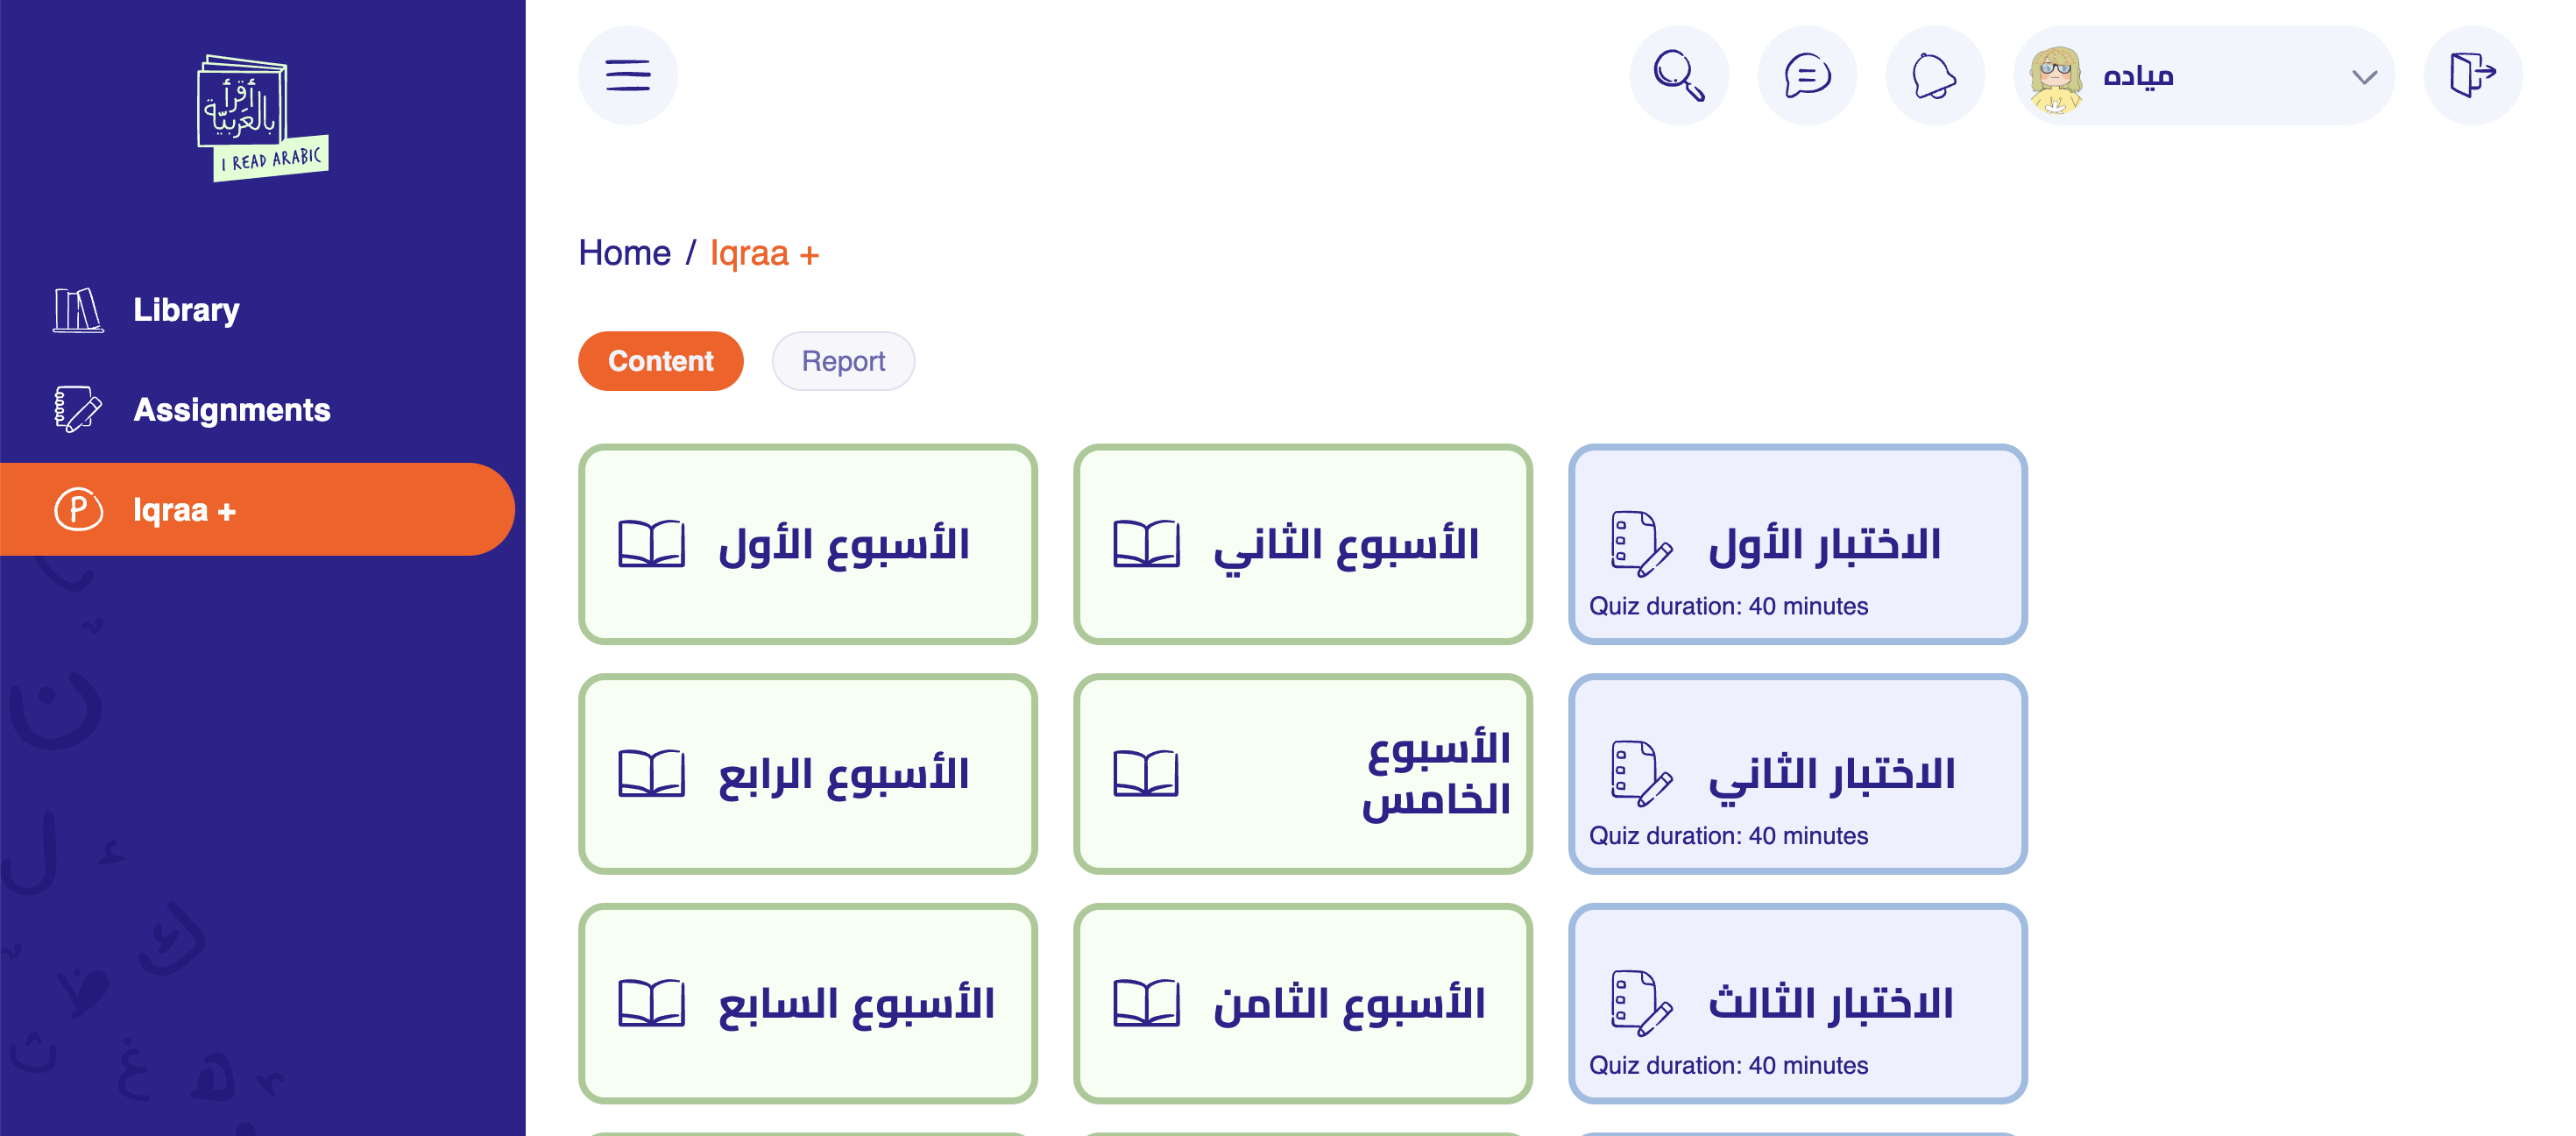Open the الأسبوع الثاني week card
2576x1136 pixels.
click(1302, 544)
